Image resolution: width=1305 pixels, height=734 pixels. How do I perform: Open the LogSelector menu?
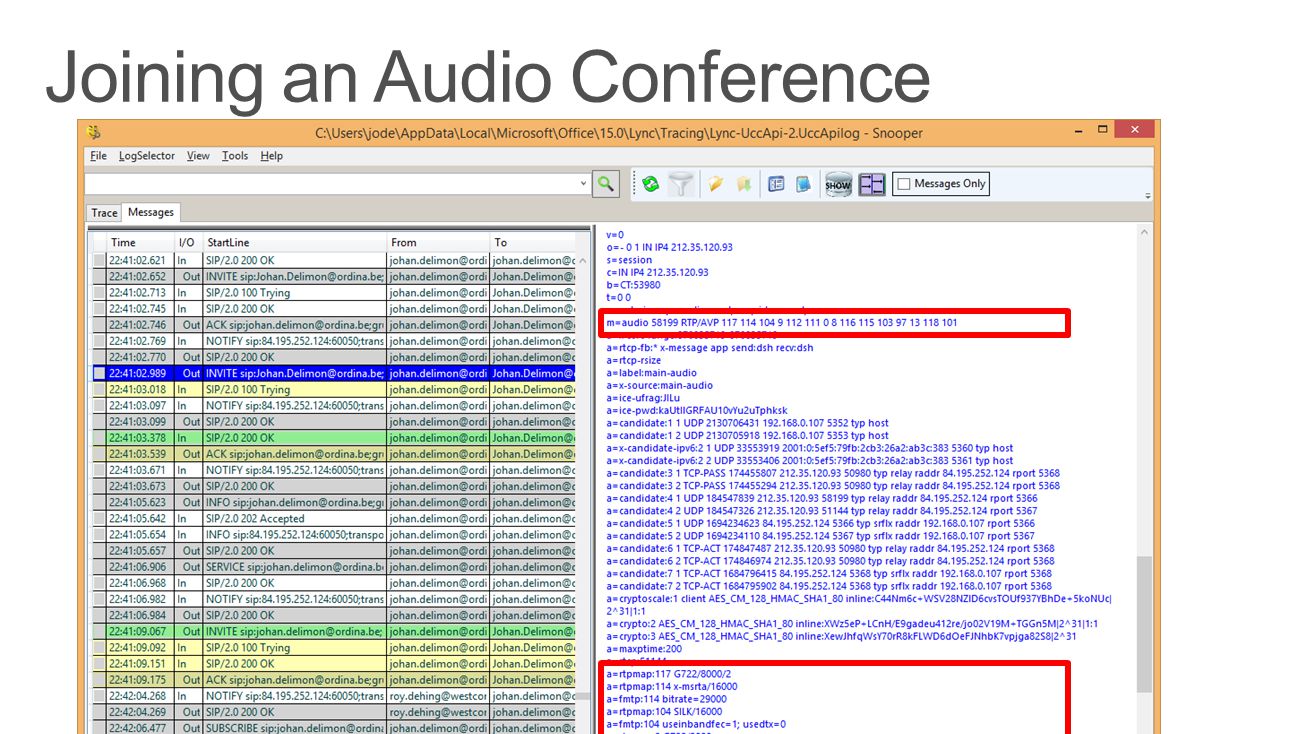click(146, 156)
